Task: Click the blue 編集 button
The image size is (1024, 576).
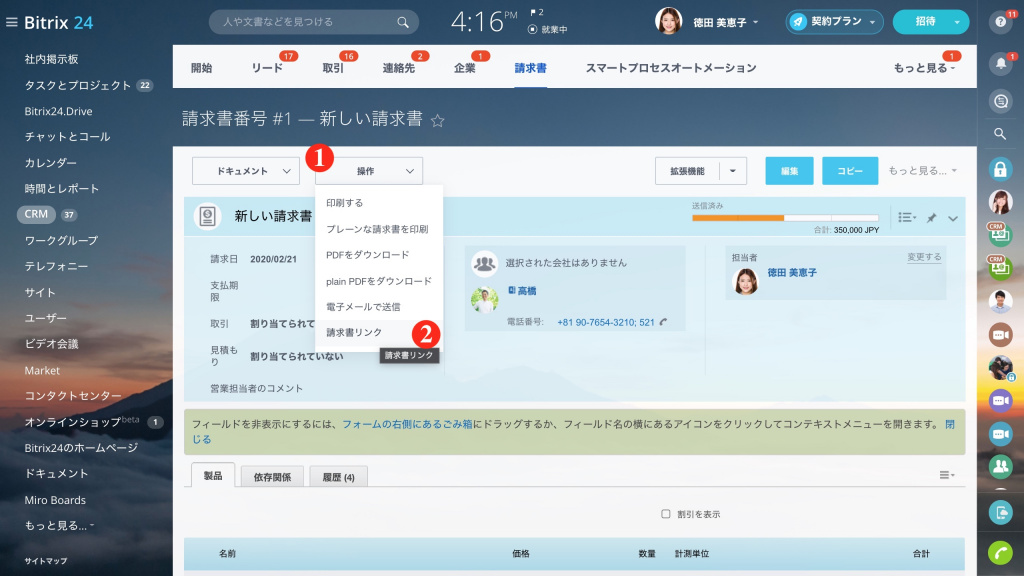Action: tap(789, 171)
